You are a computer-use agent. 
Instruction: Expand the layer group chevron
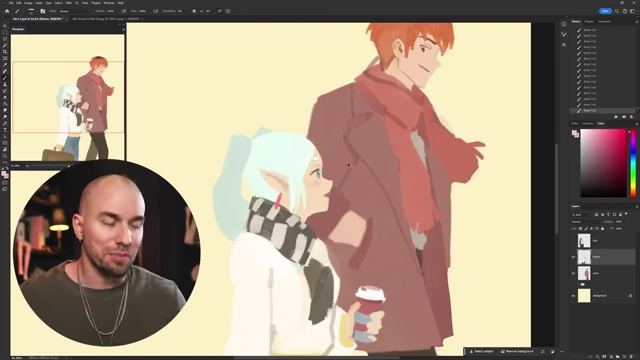pos(578,284)
